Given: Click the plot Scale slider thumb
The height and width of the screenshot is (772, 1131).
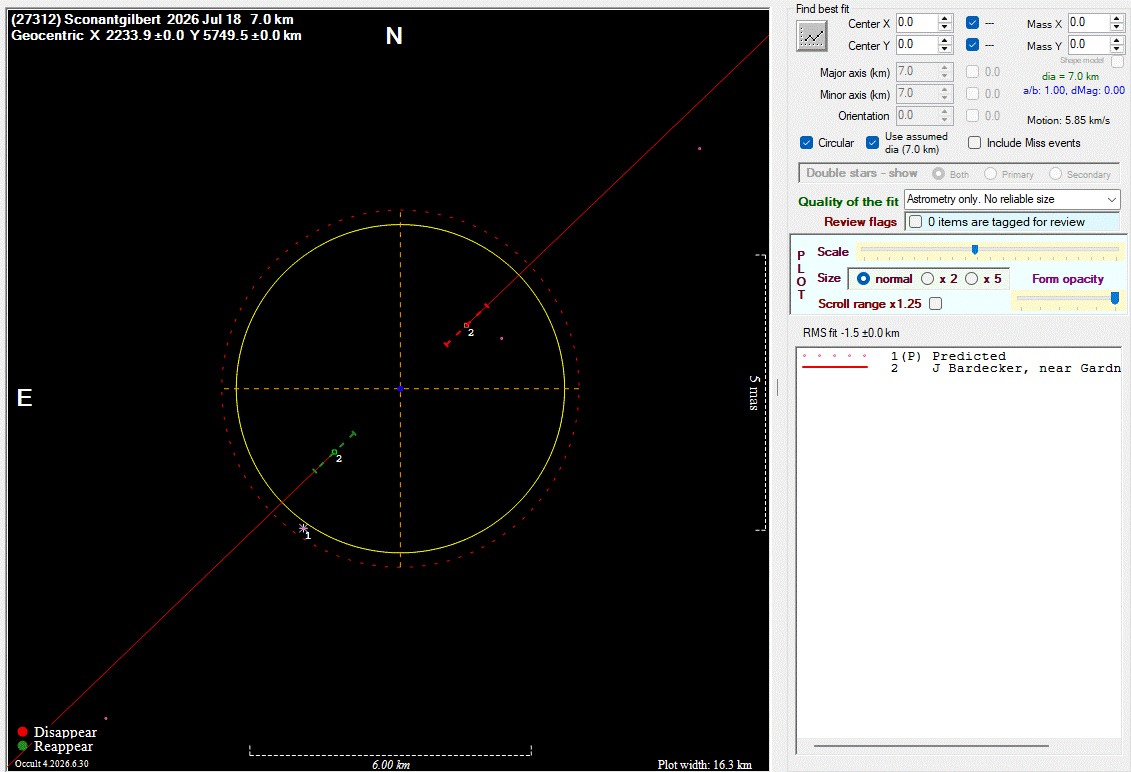Looking at the screenshot, I should click(x=974, y=250).
